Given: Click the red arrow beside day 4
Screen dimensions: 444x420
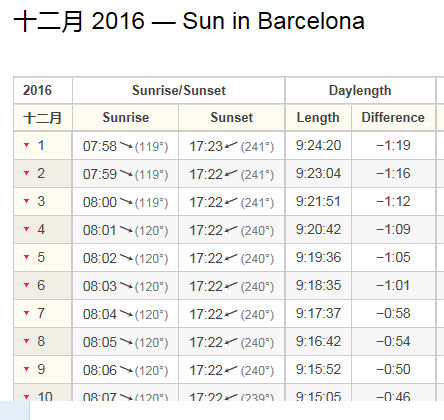Looking at the screenshot, I should [27, 229].
